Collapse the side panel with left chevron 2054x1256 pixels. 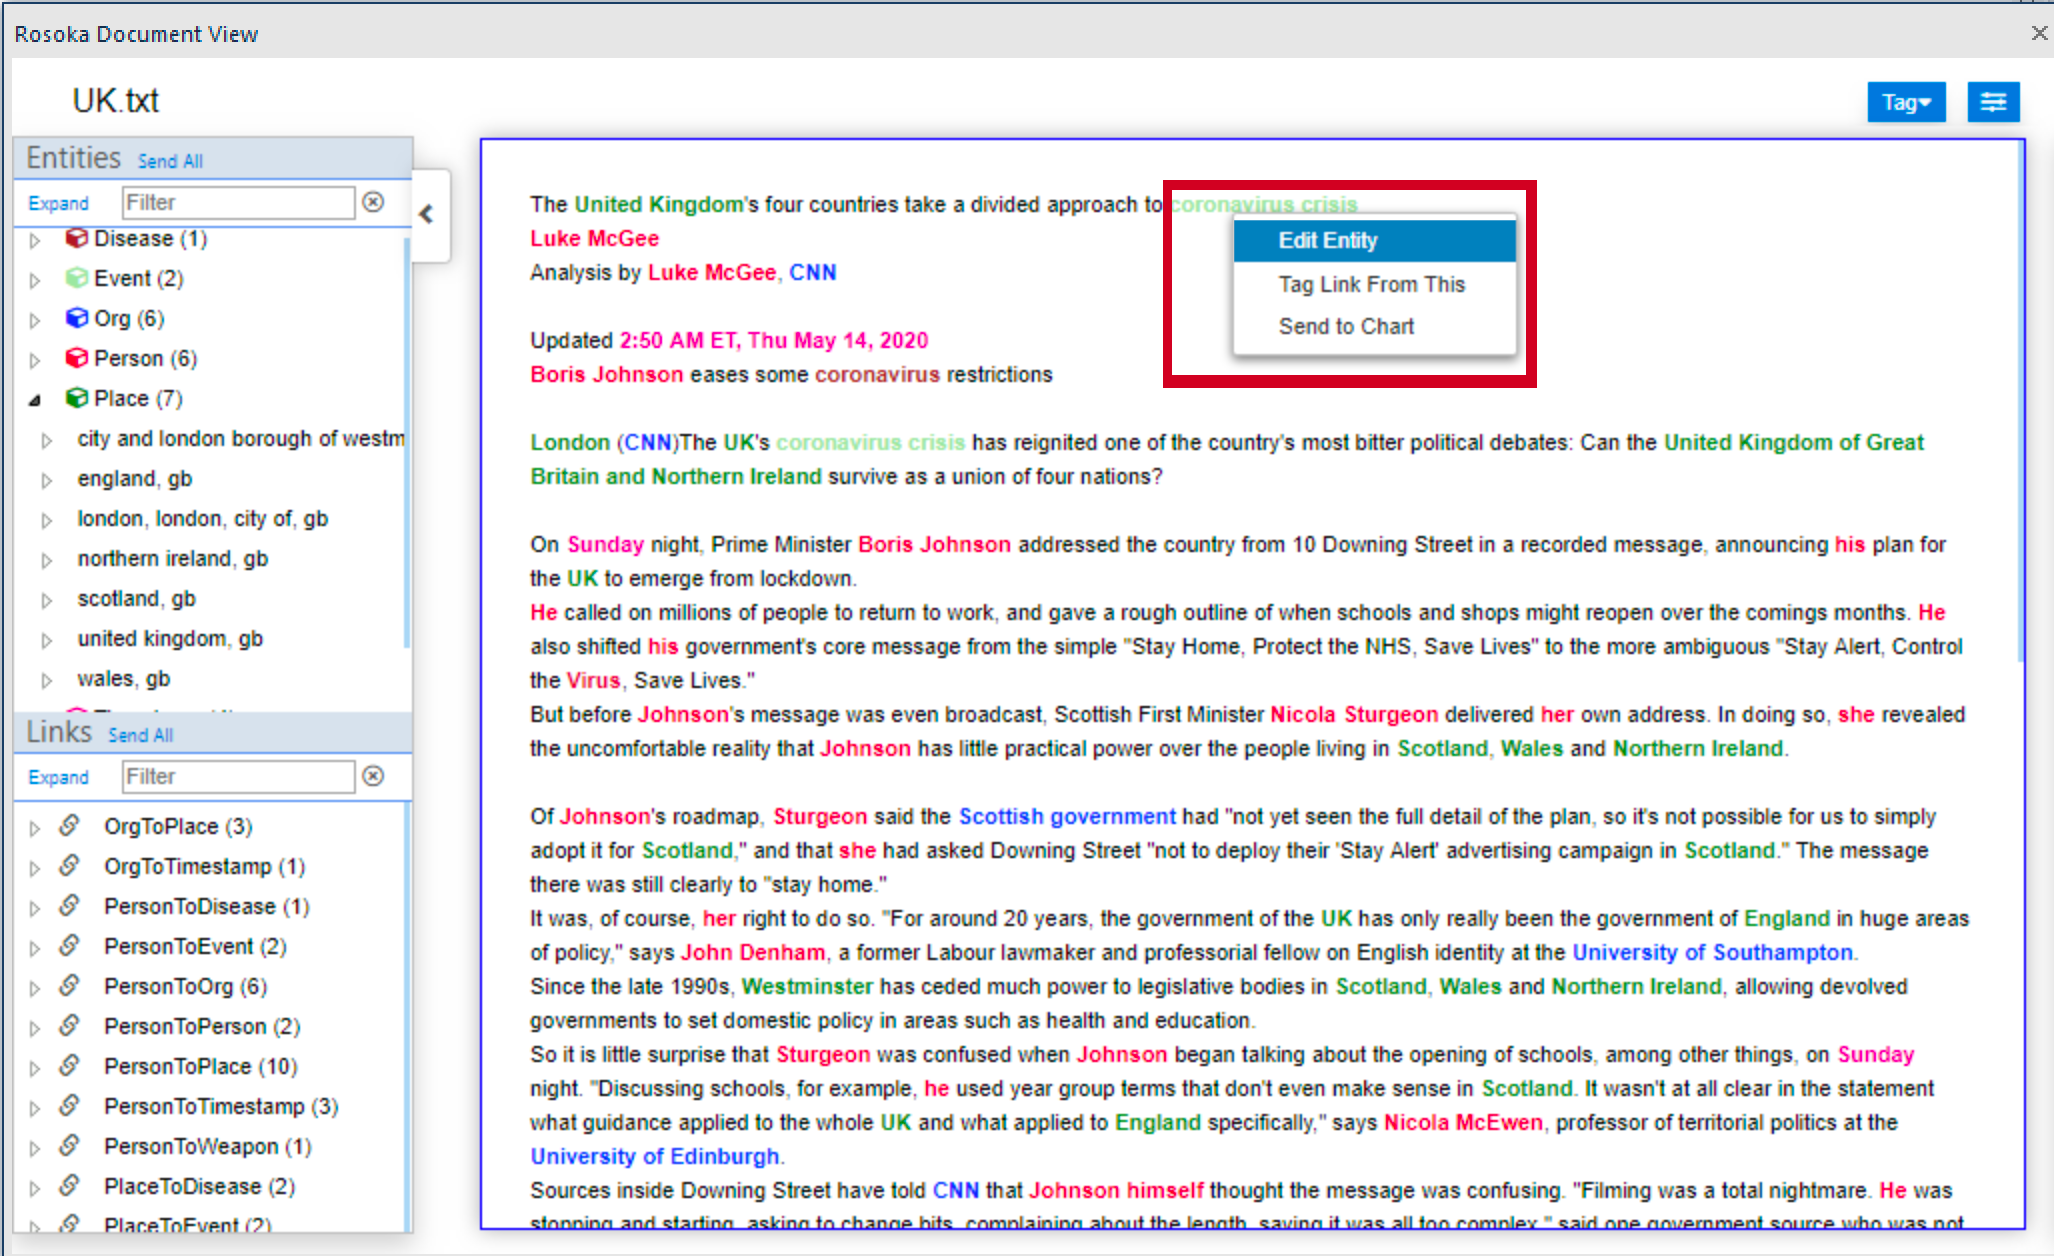tap(427, 214)
